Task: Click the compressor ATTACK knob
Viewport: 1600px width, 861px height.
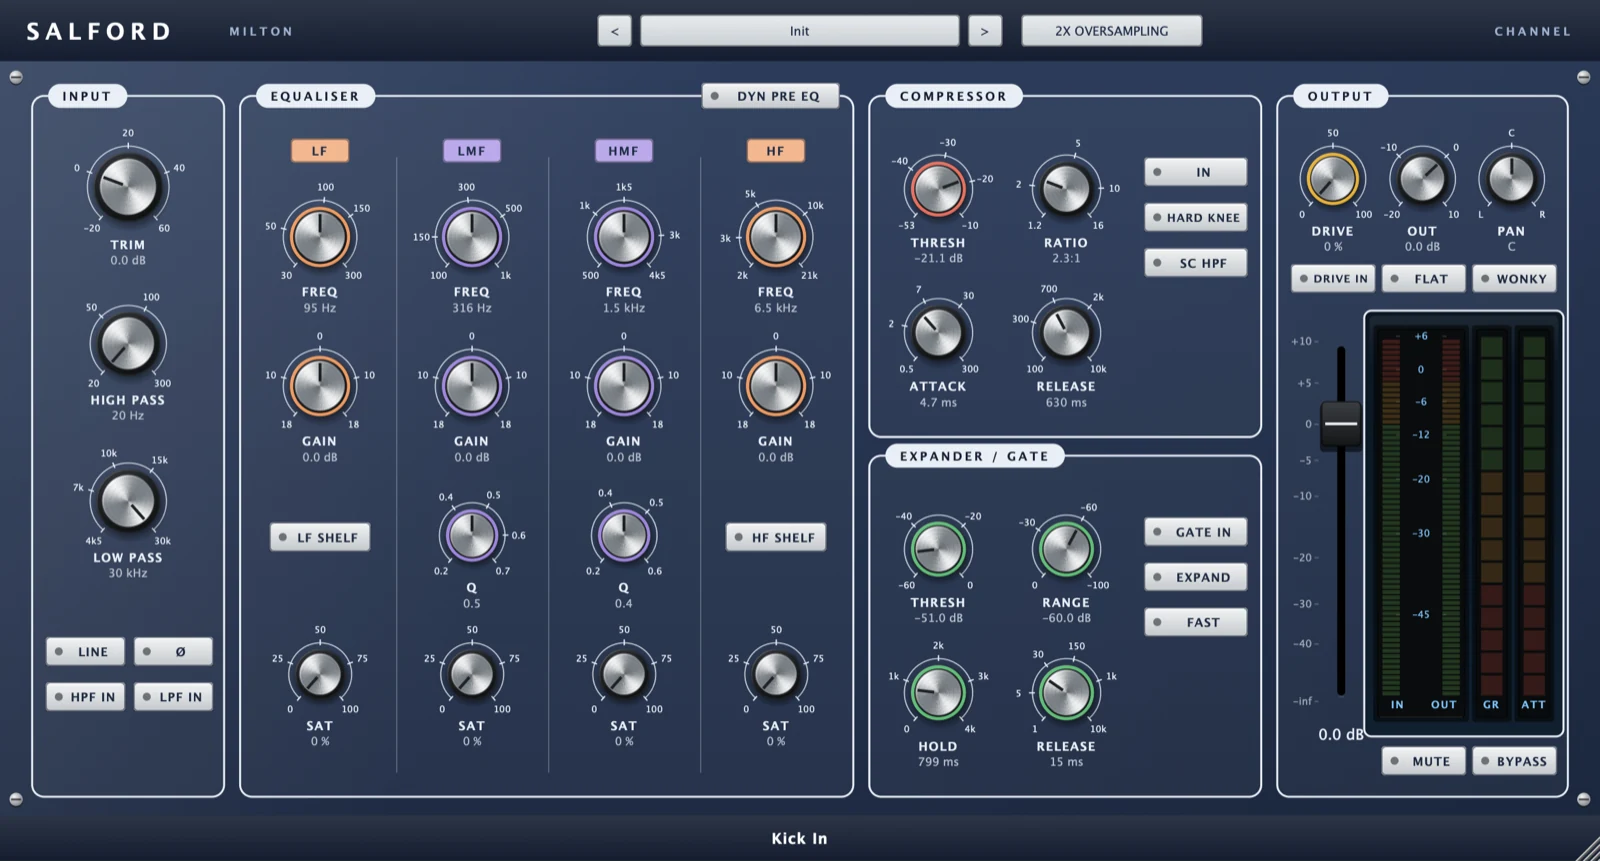Action: (x=937, y=333)
